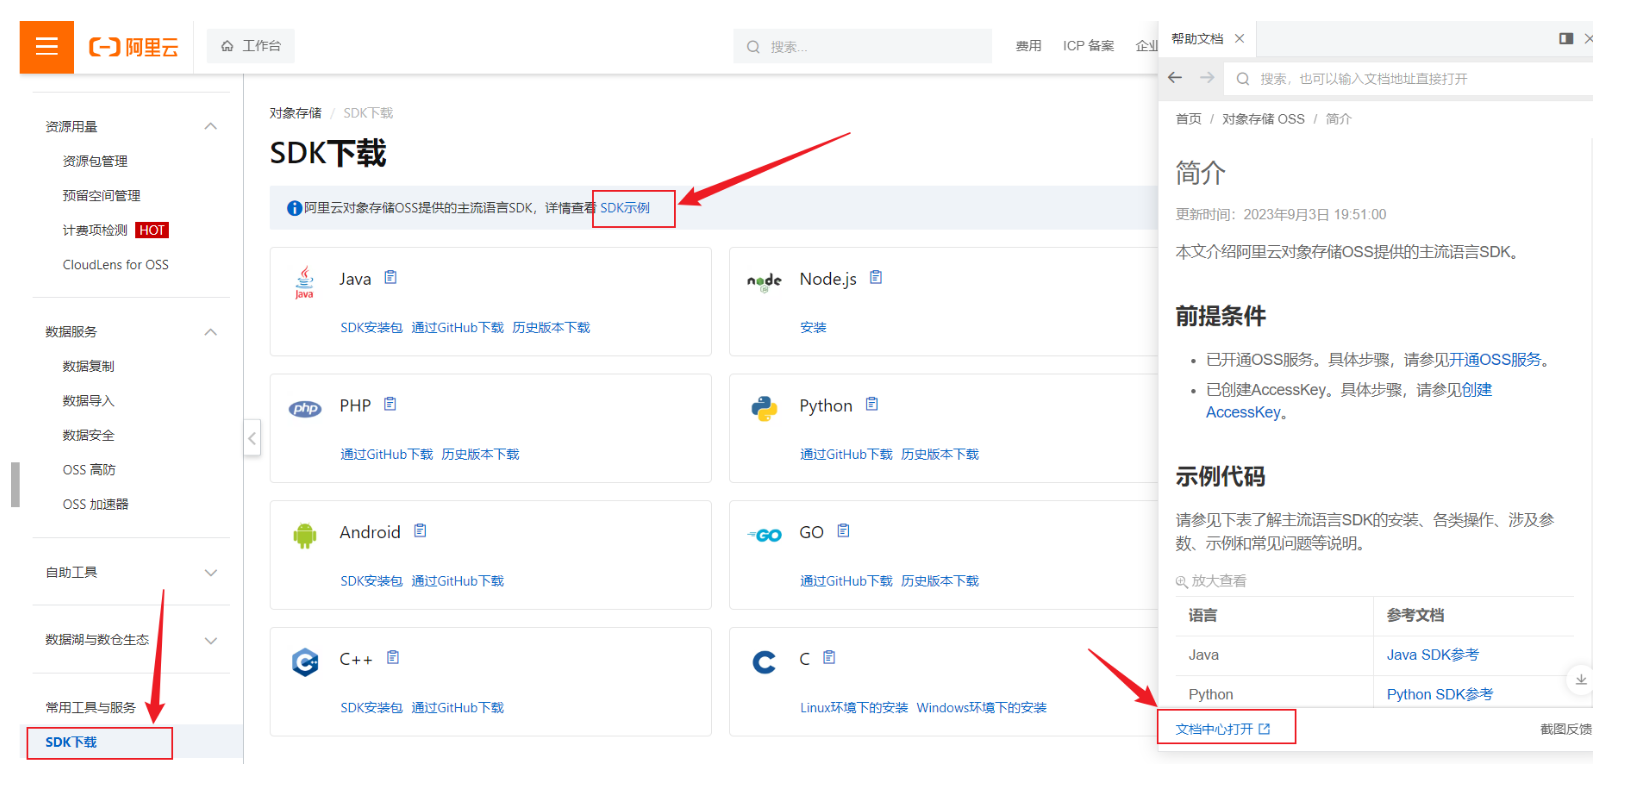Open the orange hamburger menu

click(x=47, y=46)
